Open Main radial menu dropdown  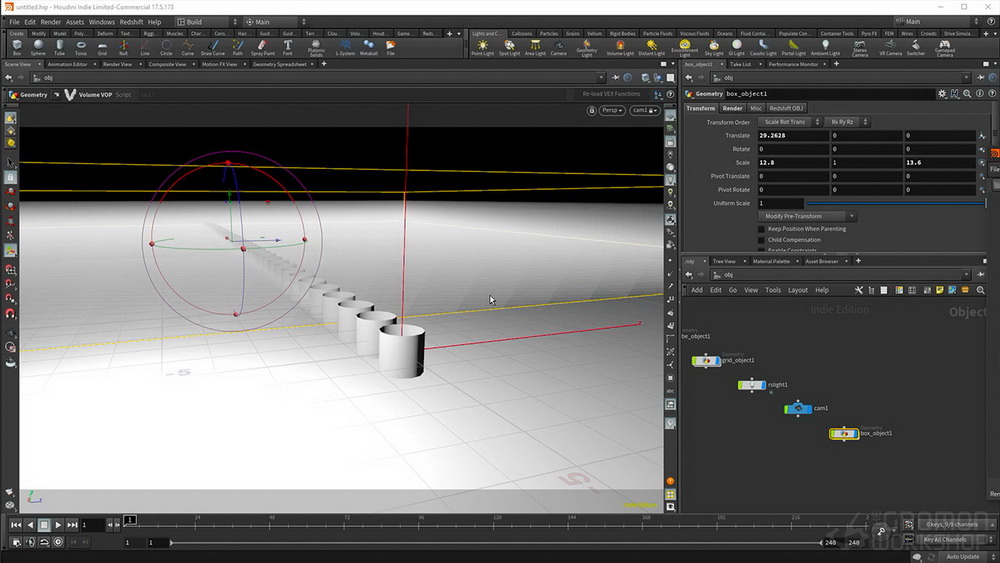click(275, 22)
